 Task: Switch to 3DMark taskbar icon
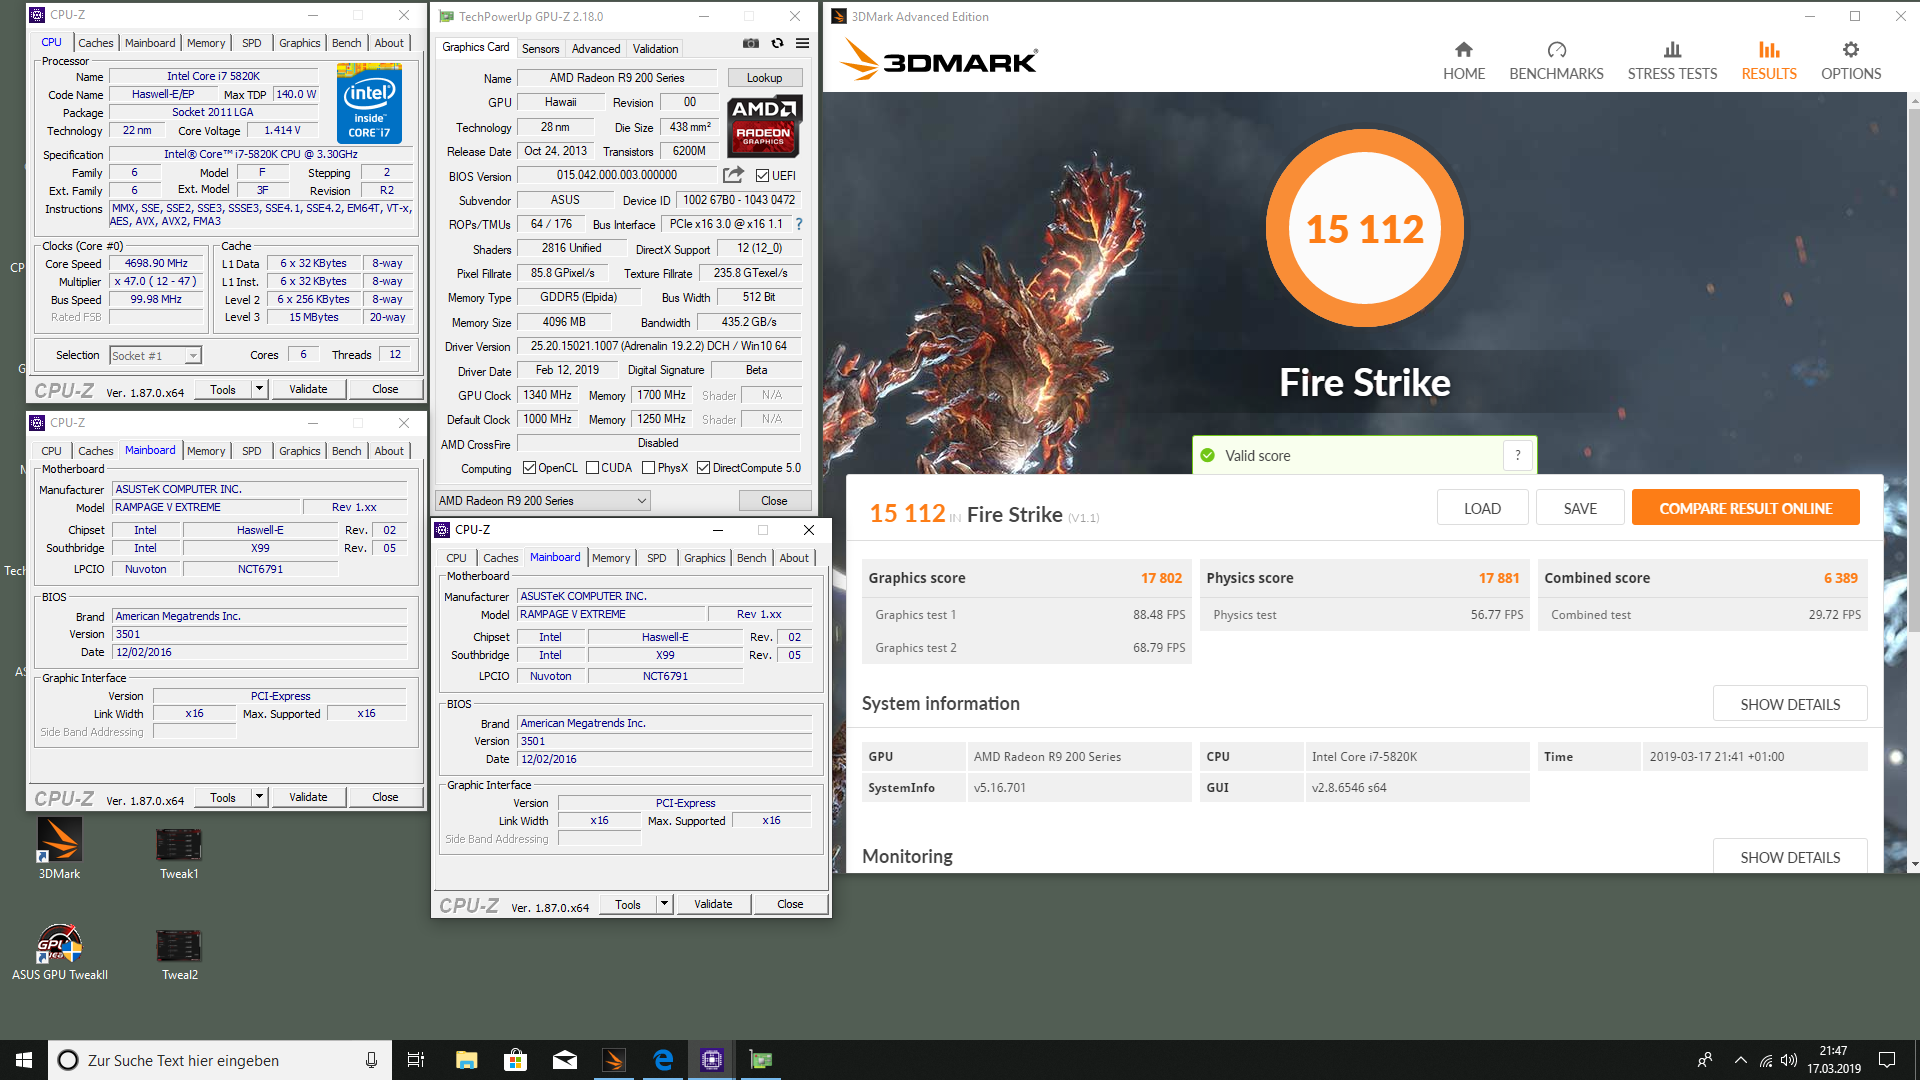tap(614, 1060)
